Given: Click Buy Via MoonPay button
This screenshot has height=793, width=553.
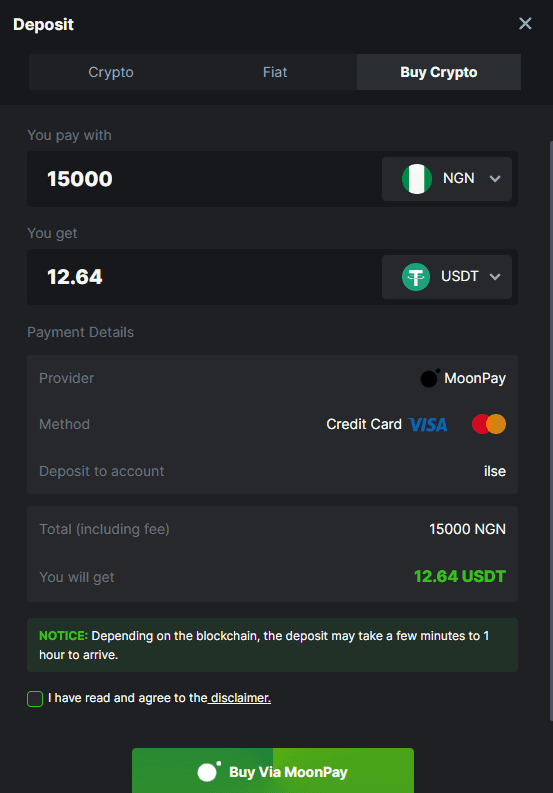Looking at the screenshot, I should point(273,770).
